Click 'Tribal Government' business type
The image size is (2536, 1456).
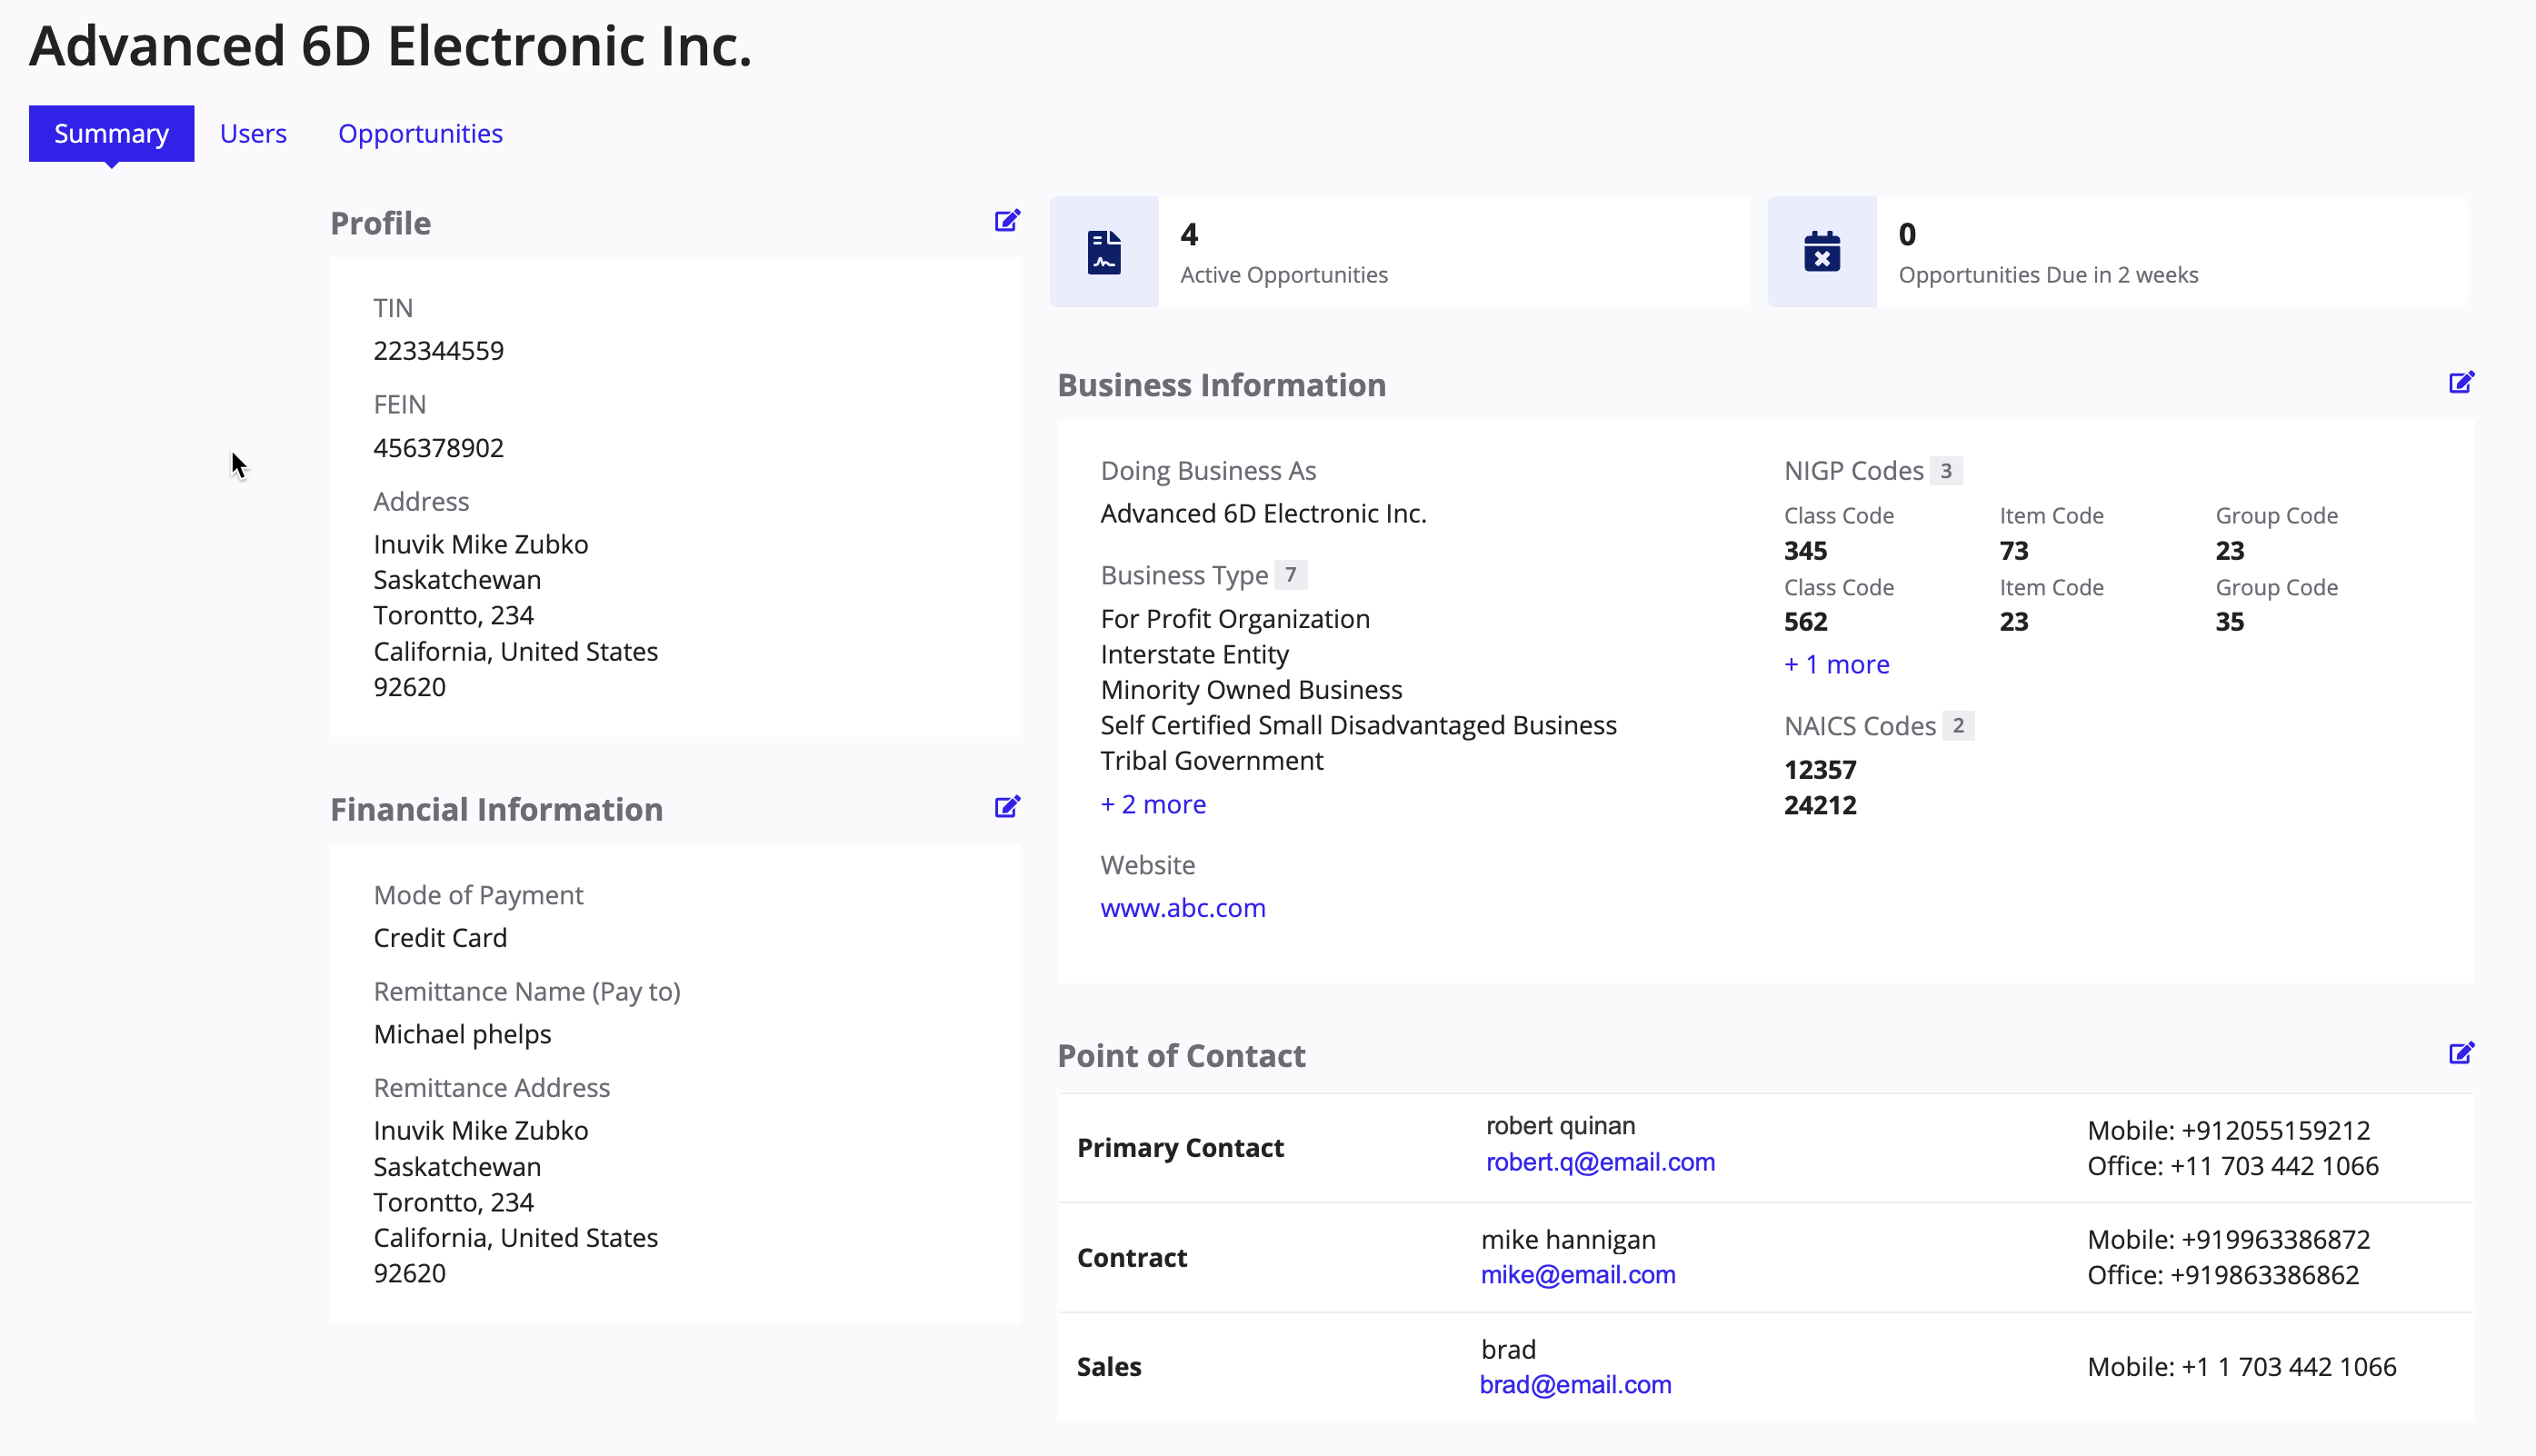click(1211, 760)
